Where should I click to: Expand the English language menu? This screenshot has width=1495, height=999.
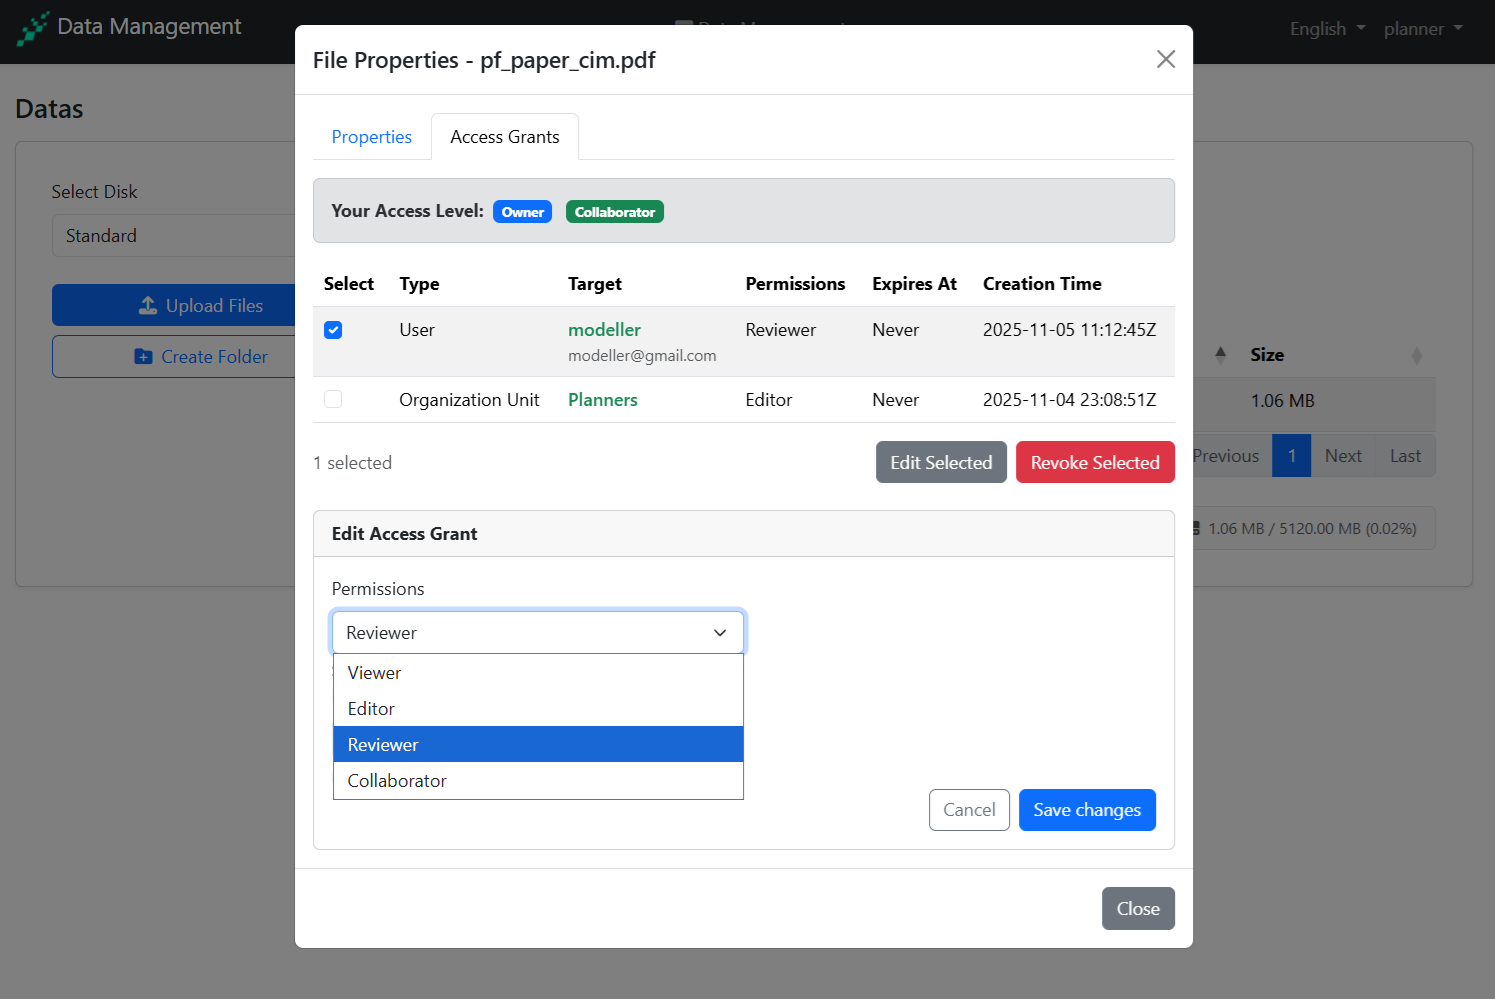point(1326,29)
